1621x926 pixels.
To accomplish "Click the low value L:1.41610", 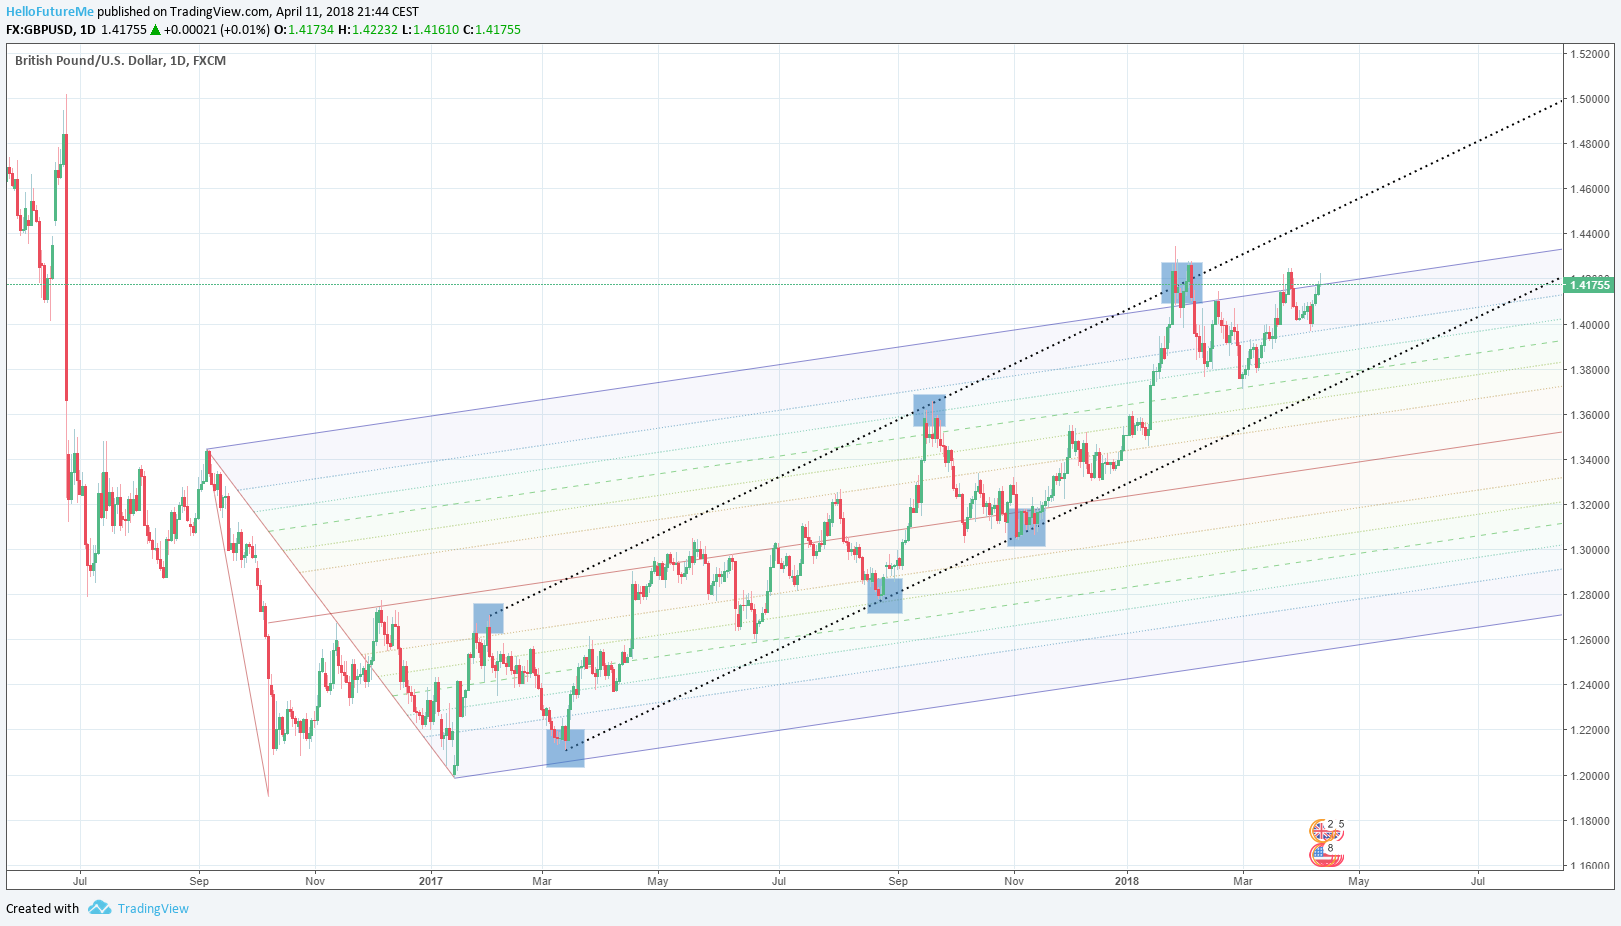I will 430,30.
